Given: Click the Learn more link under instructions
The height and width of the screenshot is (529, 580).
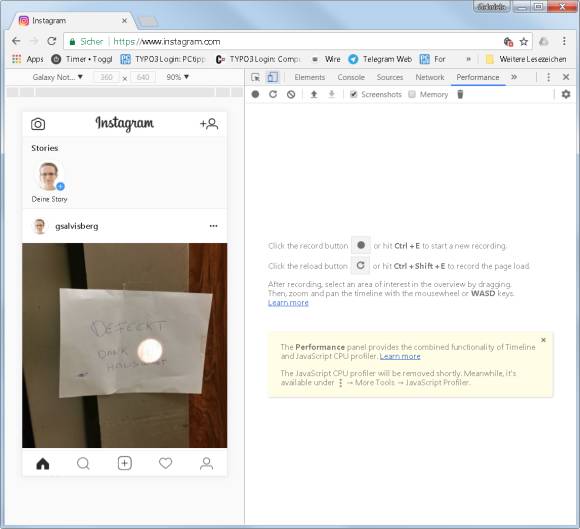Looking at the screenshot, I should [288, 303].
